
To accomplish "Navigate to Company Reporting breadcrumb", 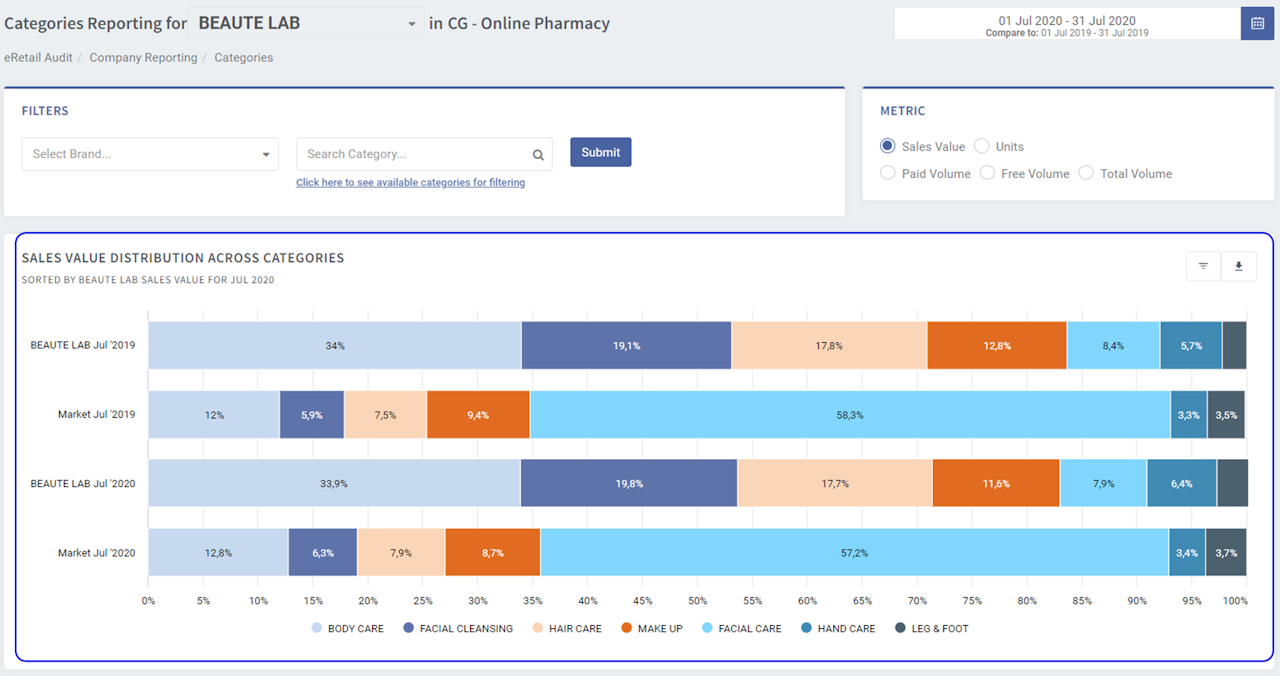I will point(143,58).
